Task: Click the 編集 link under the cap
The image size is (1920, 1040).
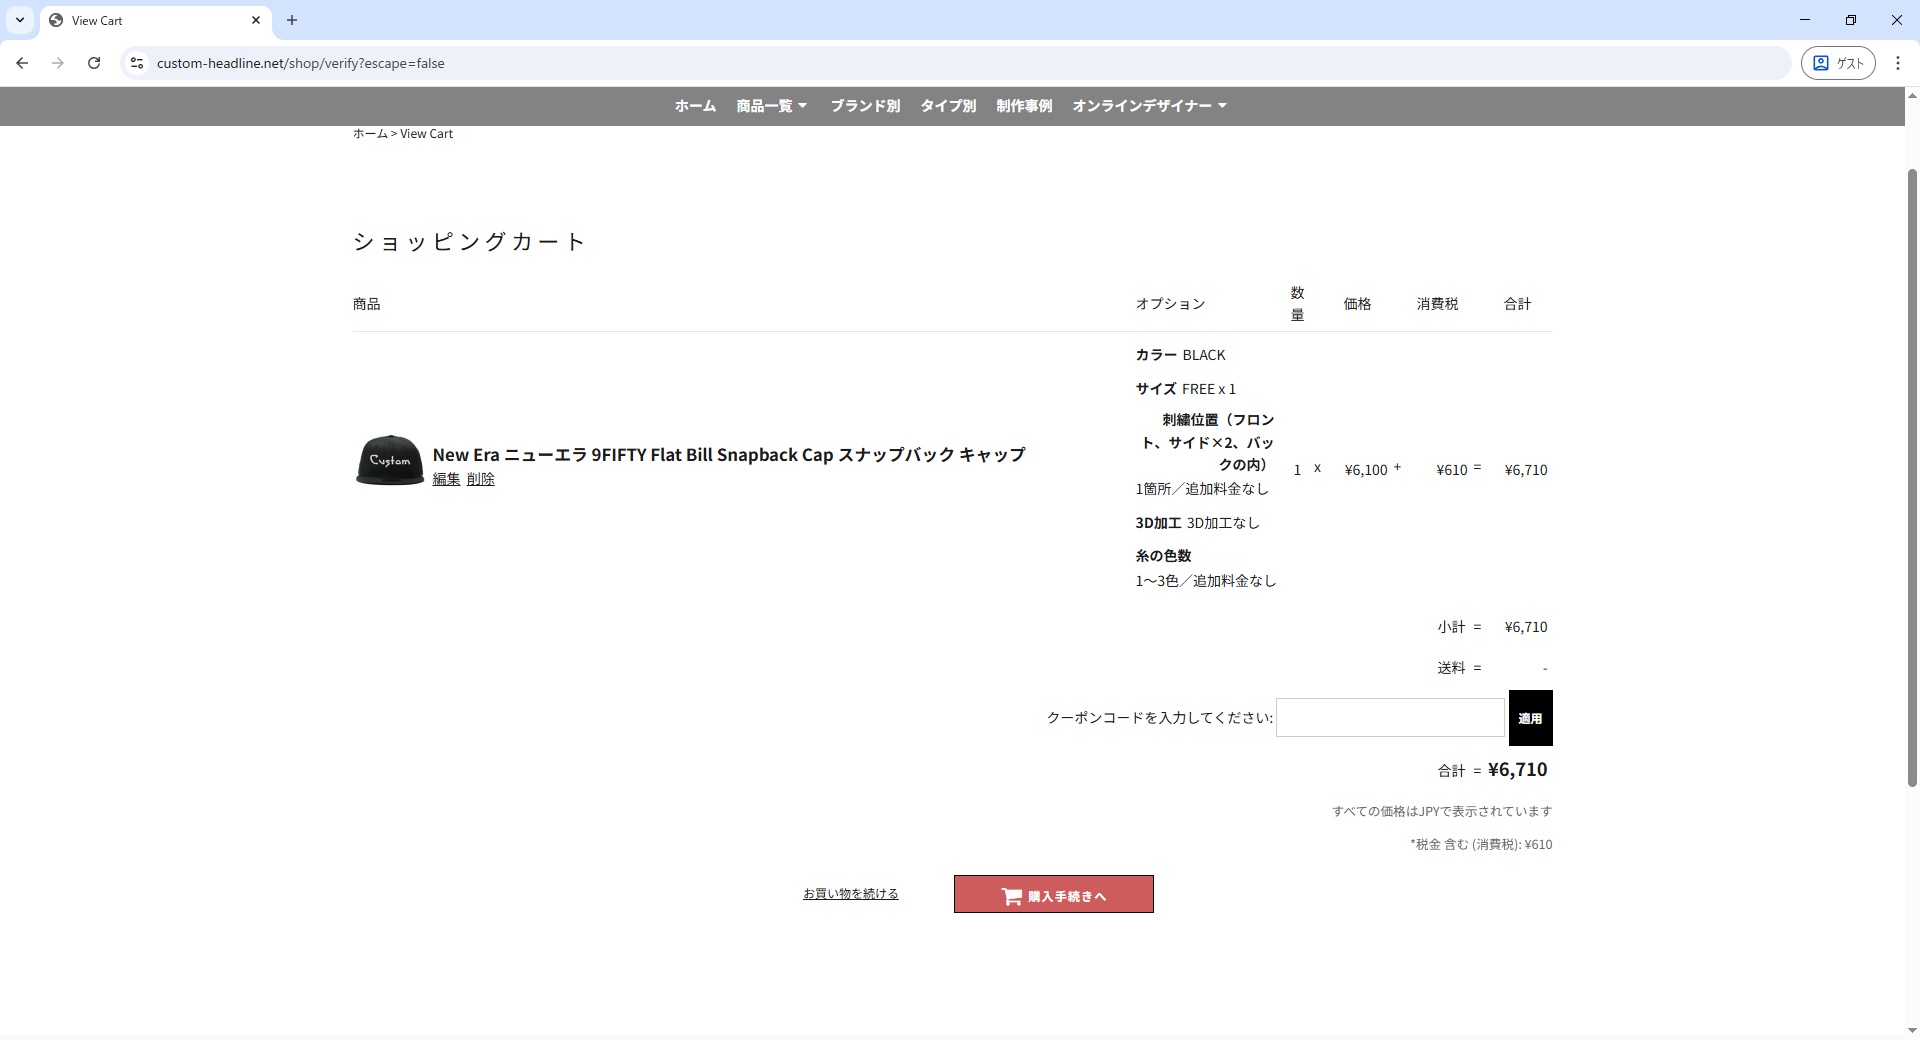Action: point(446,480)
